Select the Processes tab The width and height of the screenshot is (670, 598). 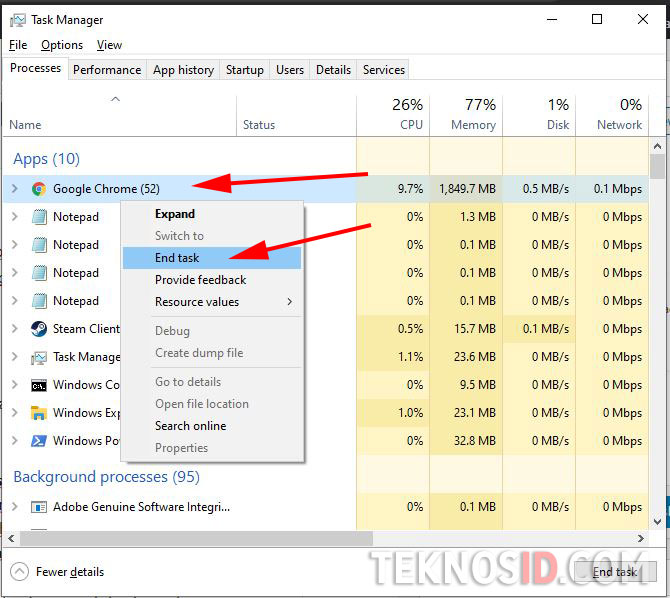pos(35,68)
